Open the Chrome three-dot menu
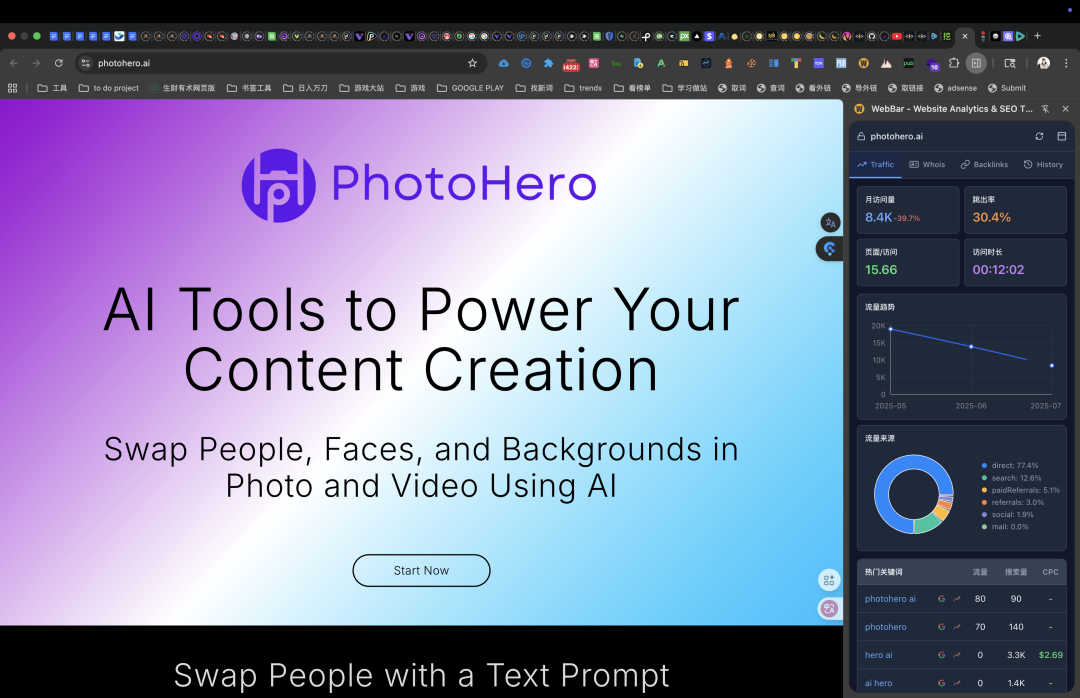The height and width of the screenshot is (698, 1080). 1066,63
